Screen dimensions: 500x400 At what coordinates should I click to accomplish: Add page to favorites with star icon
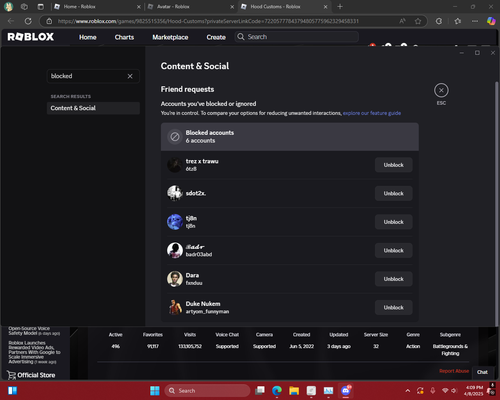[x=418, y=21]
